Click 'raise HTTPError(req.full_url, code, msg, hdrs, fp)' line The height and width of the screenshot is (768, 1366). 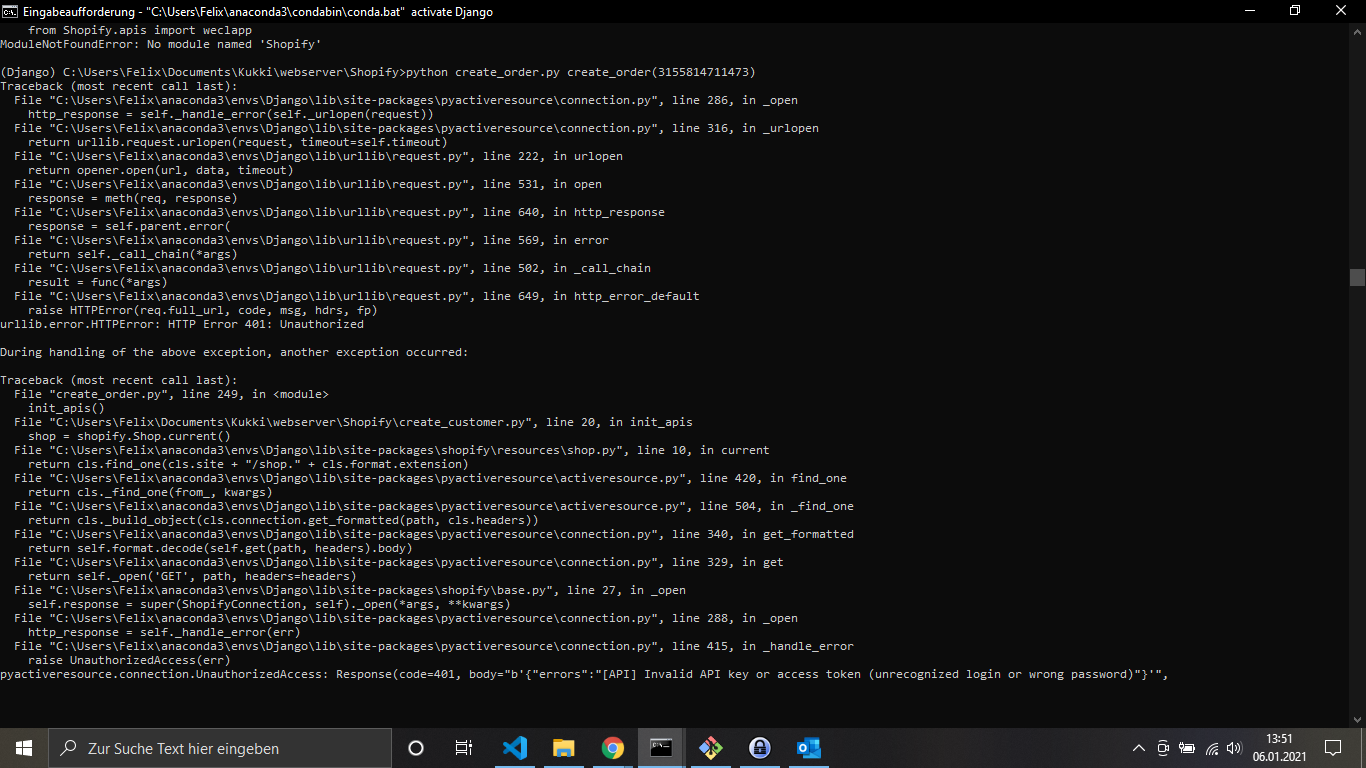point(203,310)
